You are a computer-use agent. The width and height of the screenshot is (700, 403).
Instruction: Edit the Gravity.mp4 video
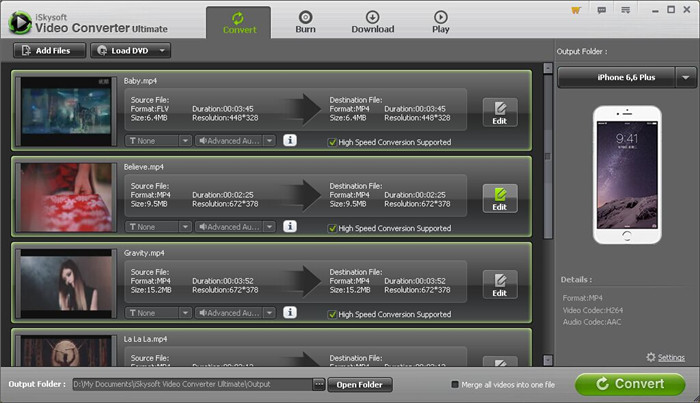pos(500,285)
